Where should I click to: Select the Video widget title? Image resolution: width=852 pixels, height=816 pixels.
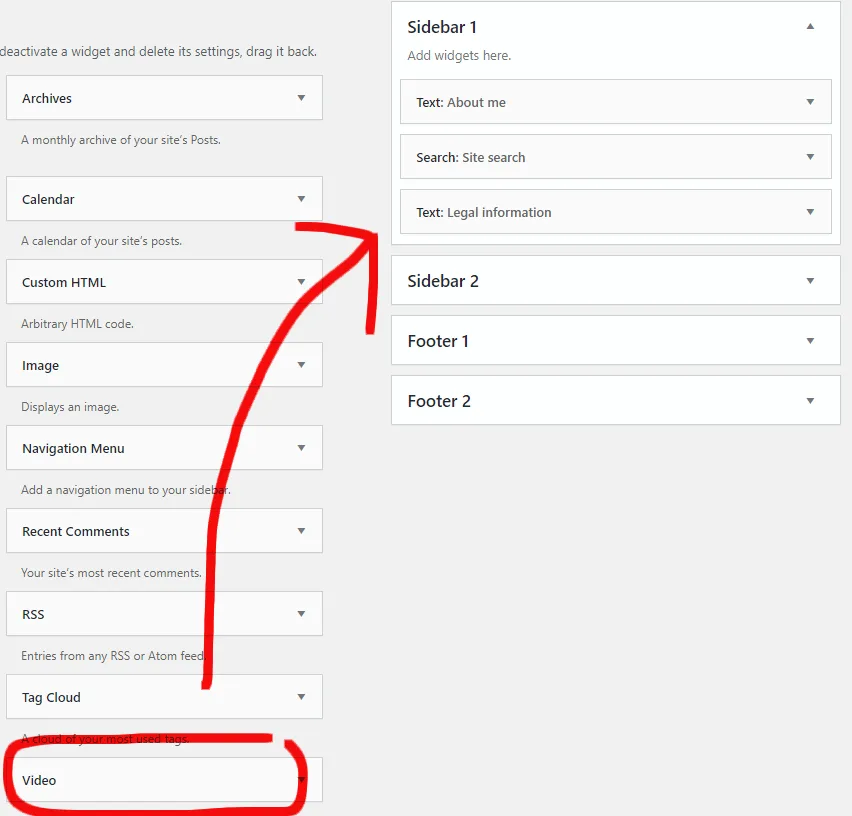[39, 780]
